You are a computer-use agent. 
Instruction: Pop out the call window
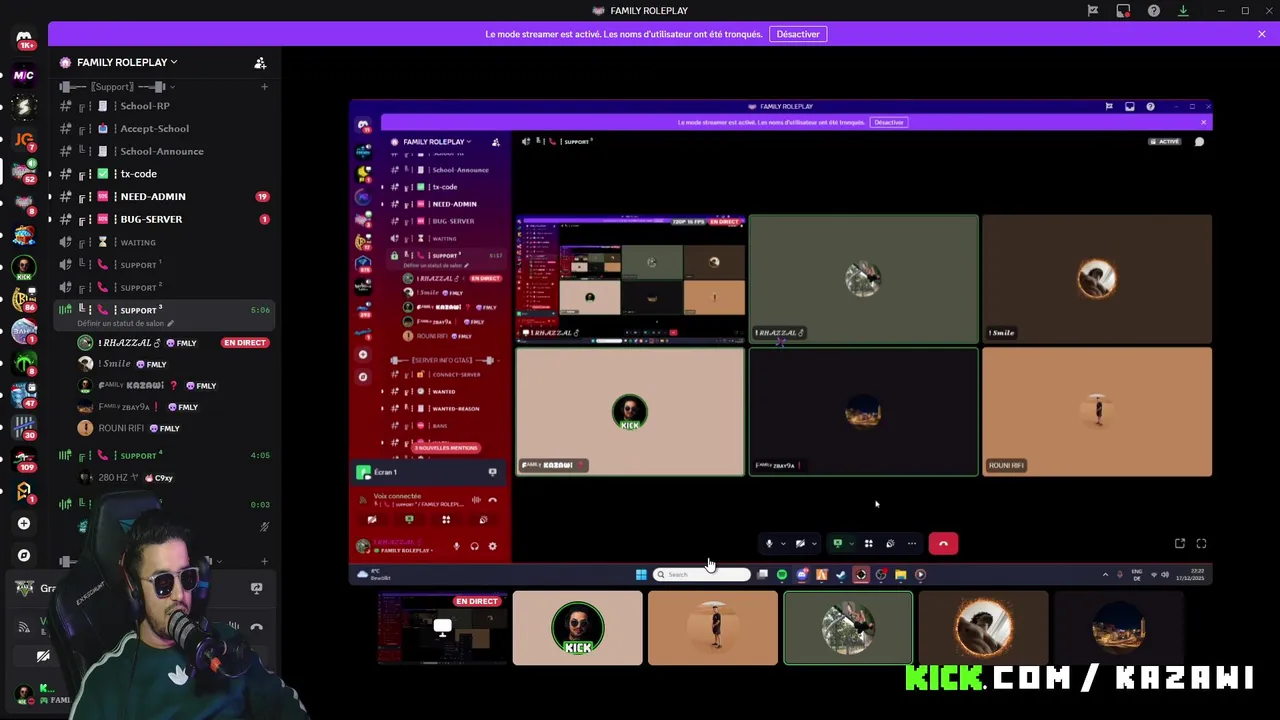coord(1180,544)
